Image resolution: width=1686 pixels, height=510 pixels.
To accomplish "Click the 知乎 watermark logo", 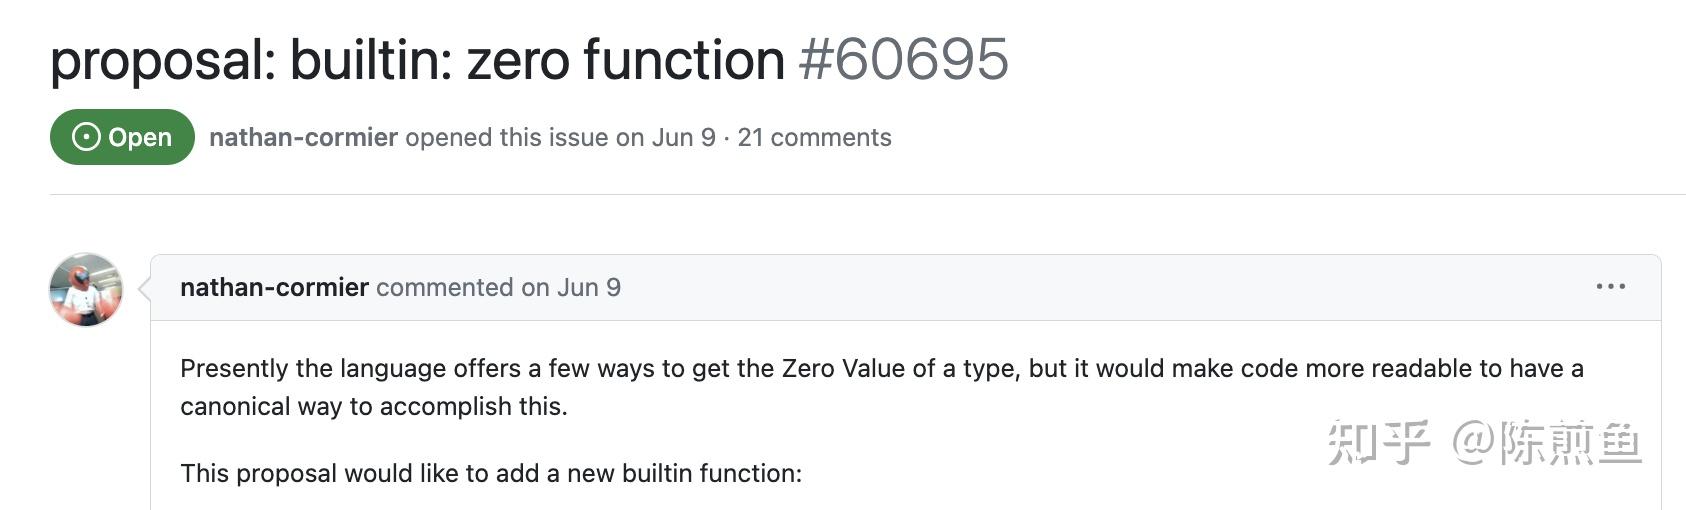I will pos(1378,442).
